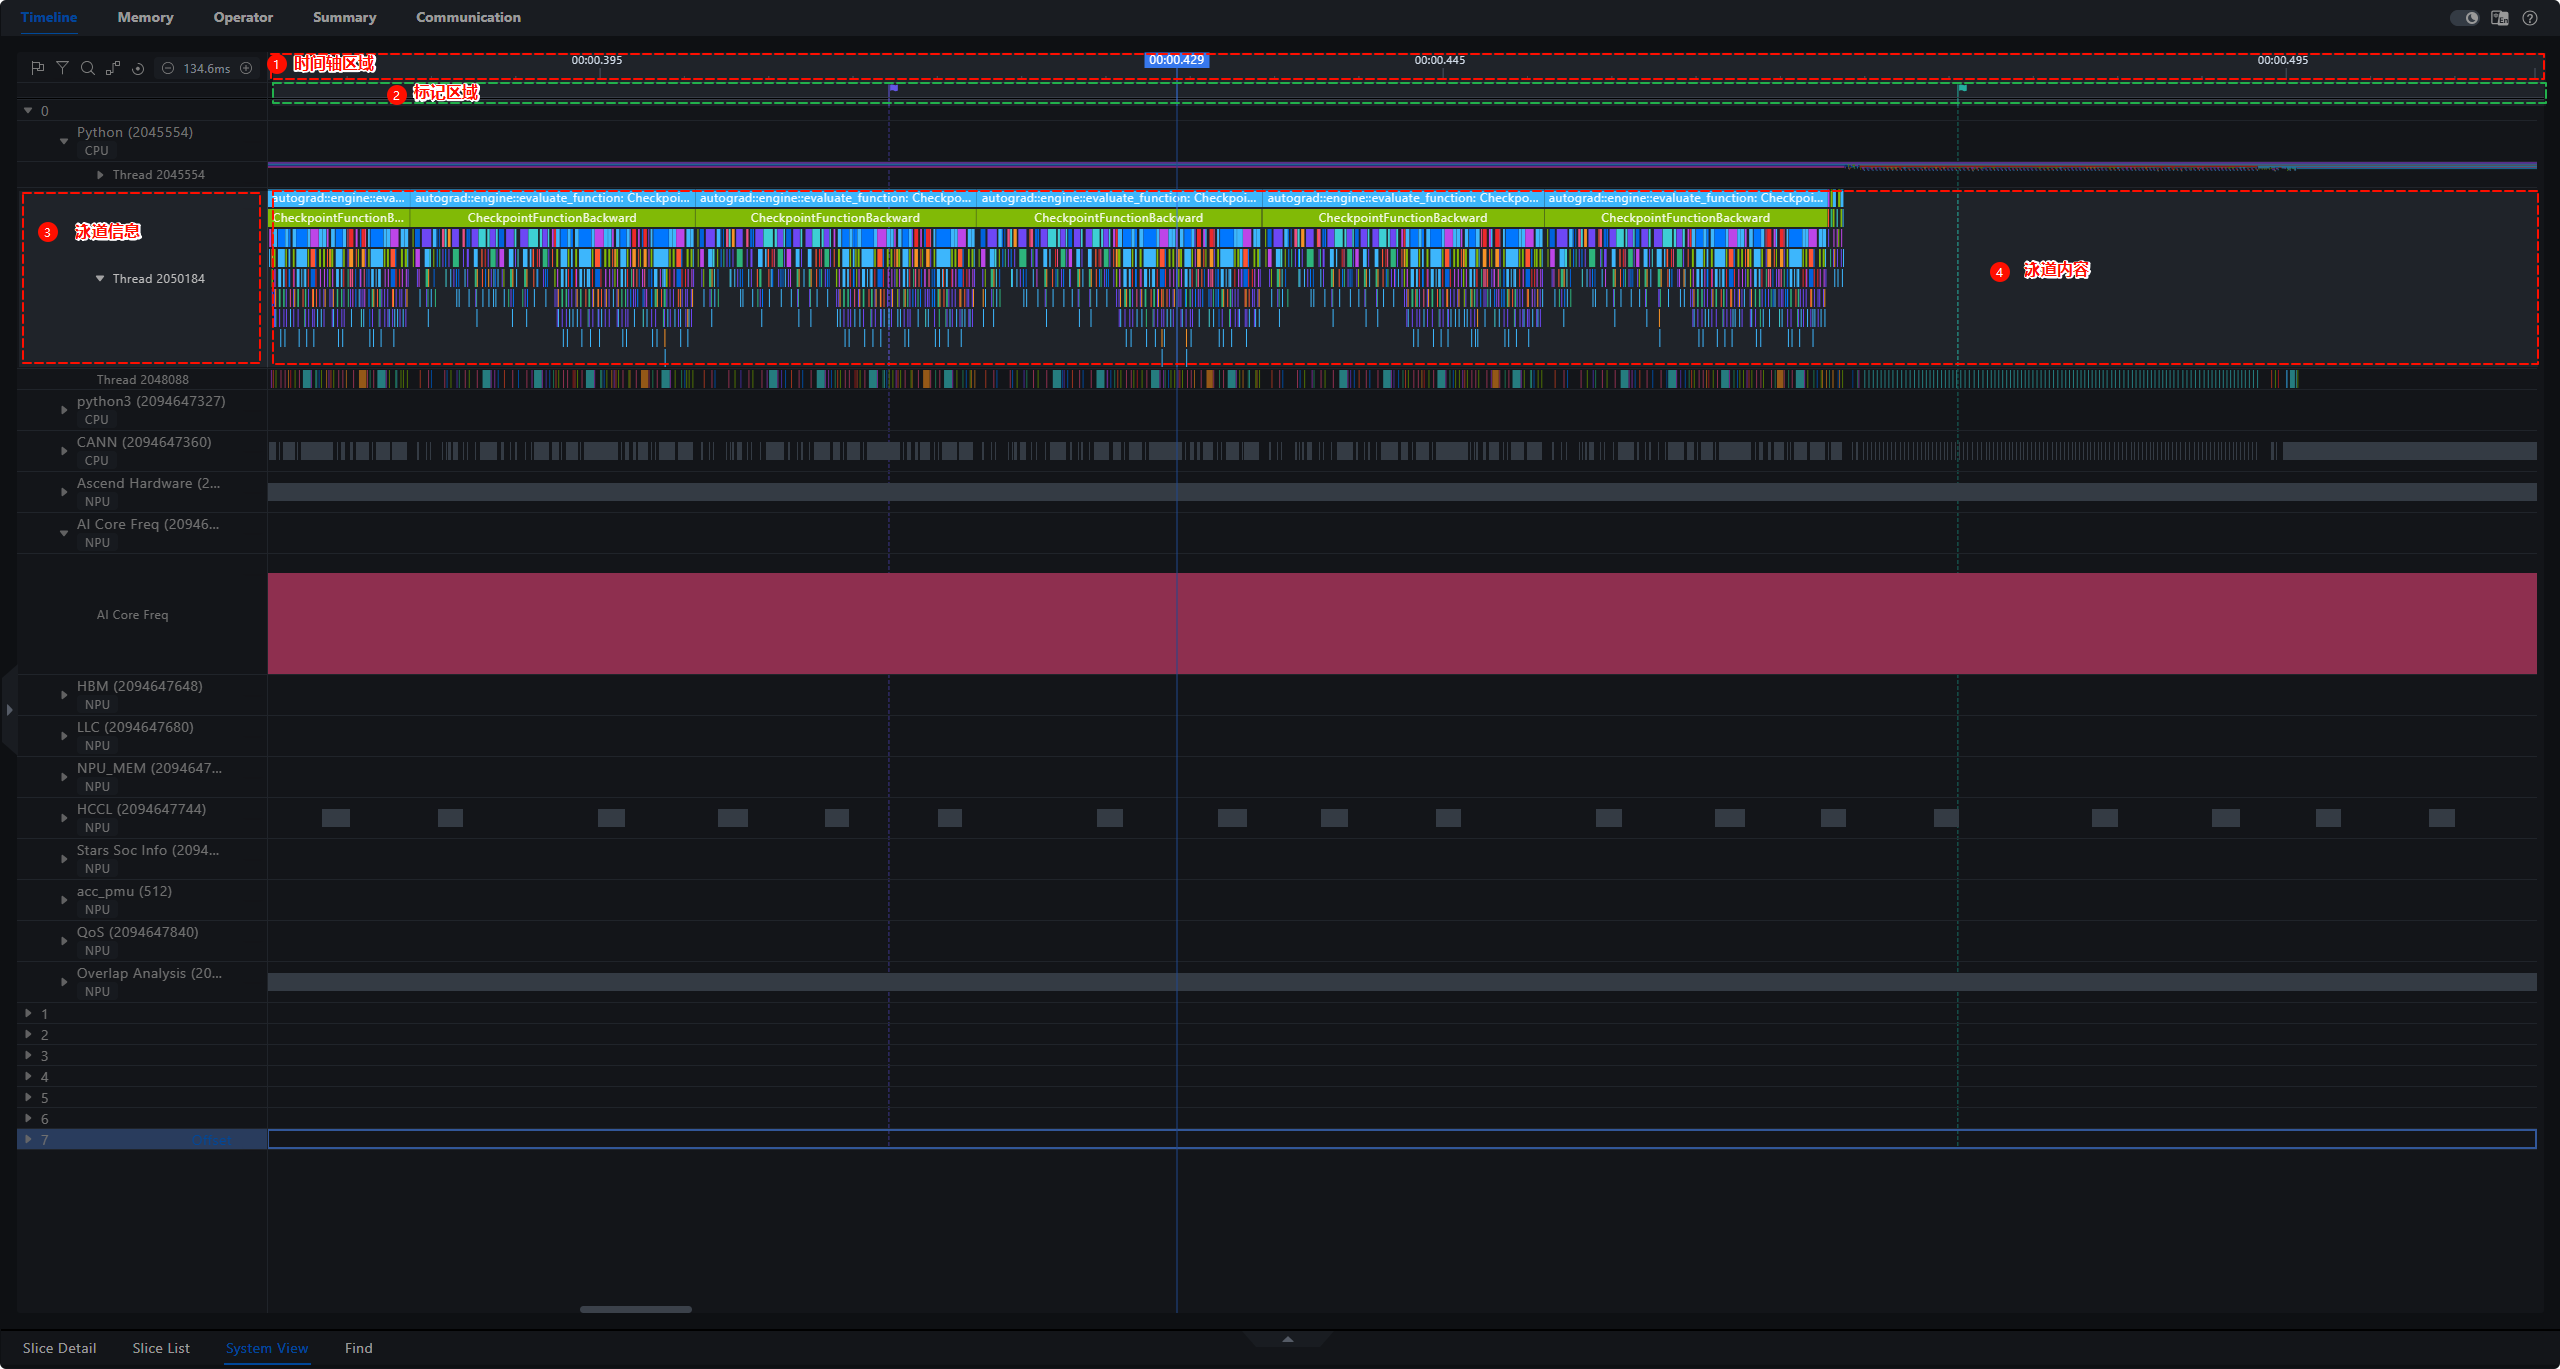
Task: Open the Slice Detail bottom tab
Action: (x=59, y=1348)
